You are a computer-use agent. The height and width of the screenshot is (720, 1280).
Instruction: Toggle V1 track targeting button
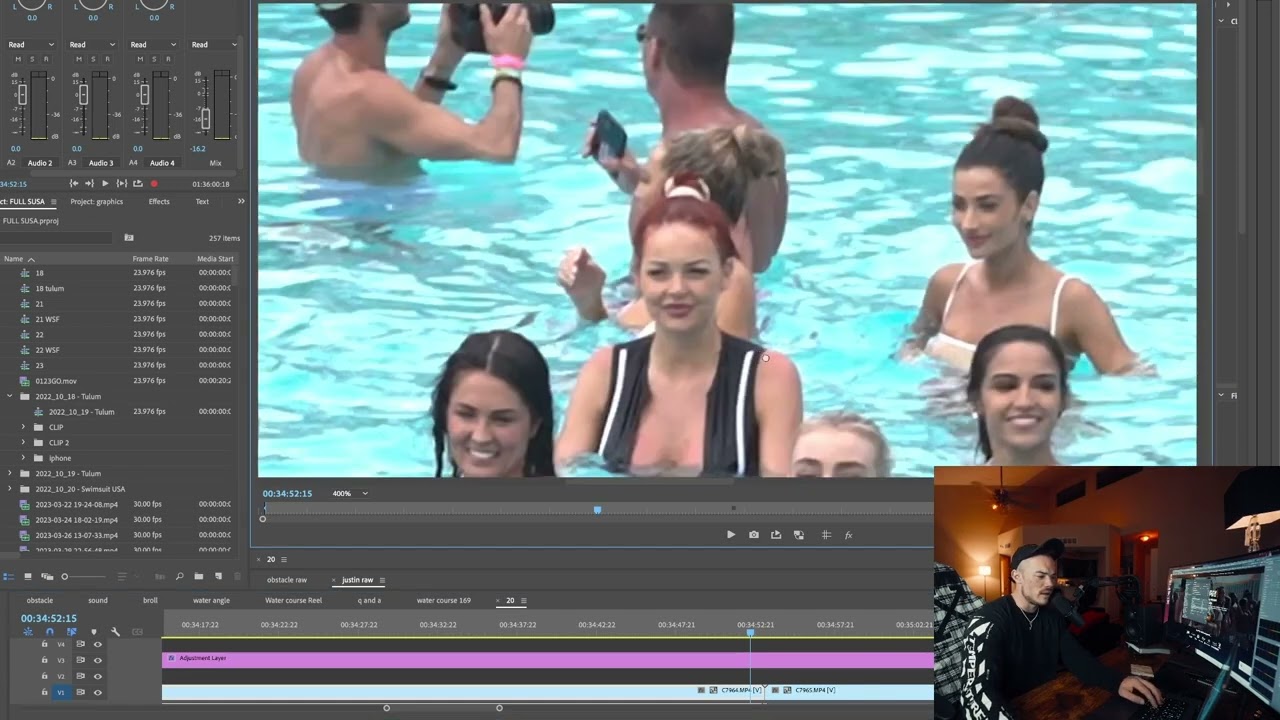pos(60,692)
